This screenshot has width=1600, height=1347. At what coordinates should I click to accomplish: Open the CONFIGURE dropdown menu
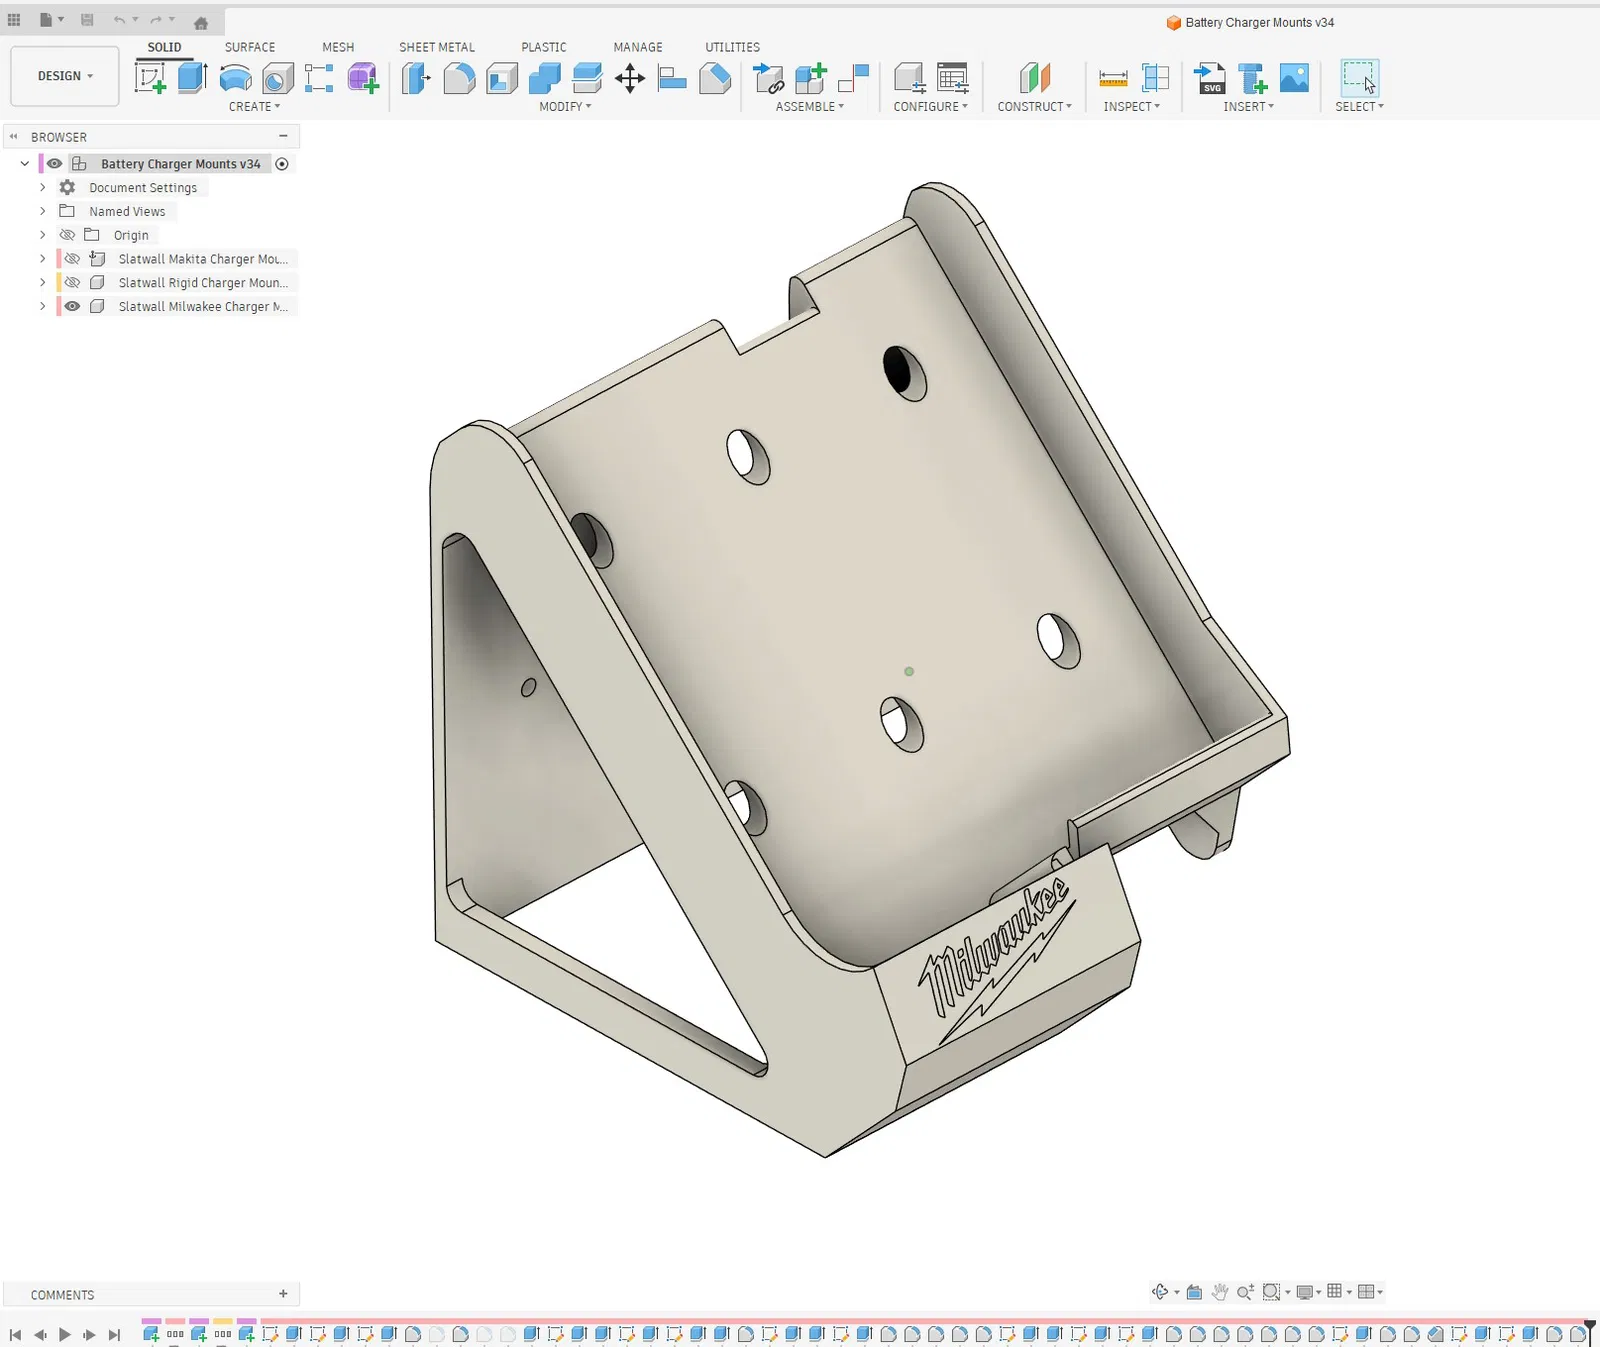click(930, 107)
